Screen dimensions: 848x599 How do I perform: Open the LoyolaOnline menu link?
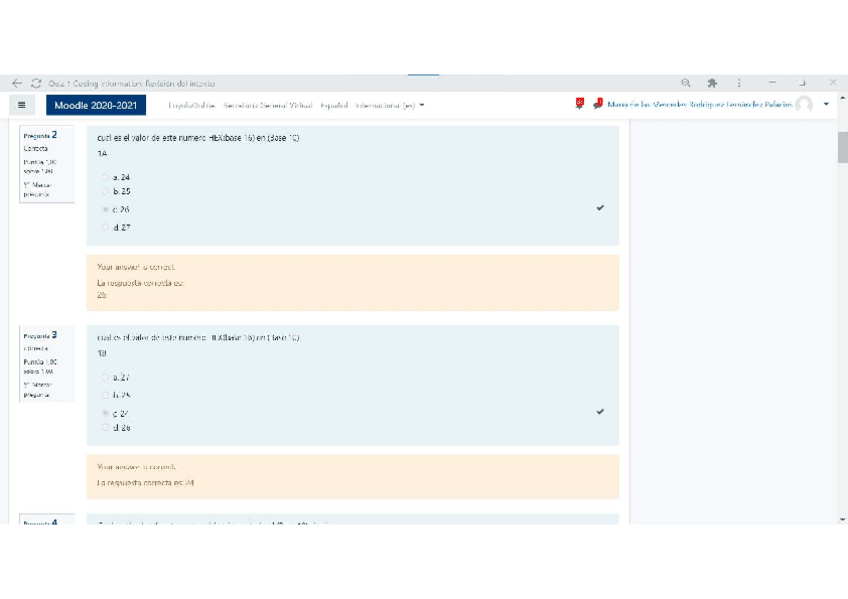[x=191, y=105]
